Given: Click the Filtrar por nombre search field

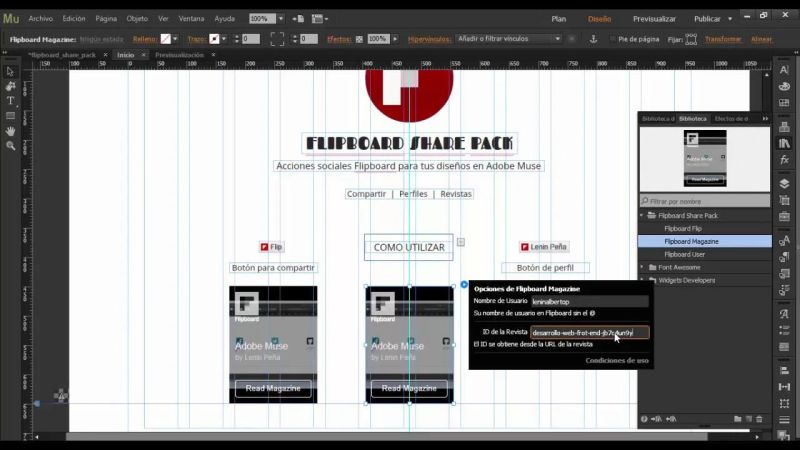Looking at the screenshot, I should coord(705,201).
